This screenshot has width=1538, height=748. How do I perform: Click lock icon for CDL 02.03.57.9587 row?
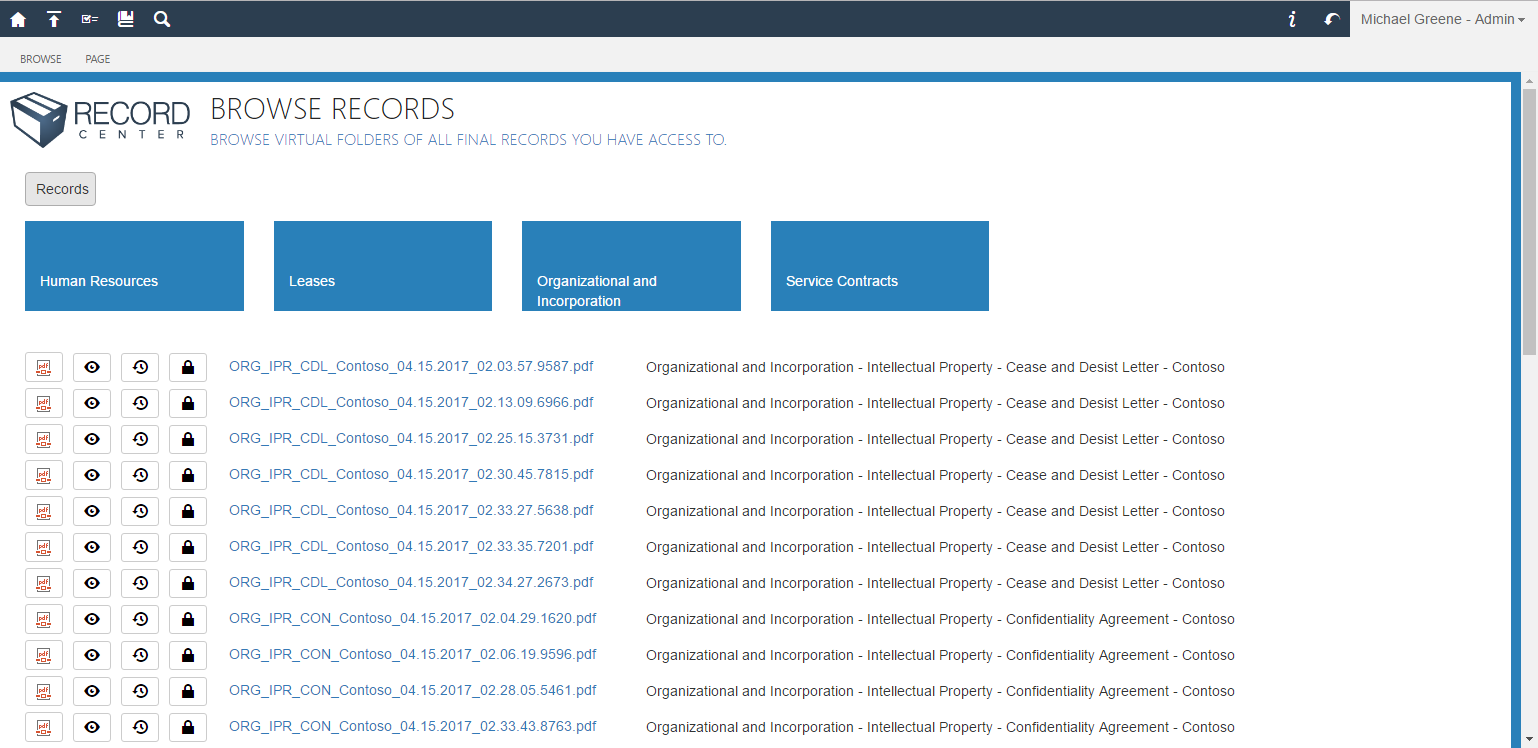click(188, 368)
